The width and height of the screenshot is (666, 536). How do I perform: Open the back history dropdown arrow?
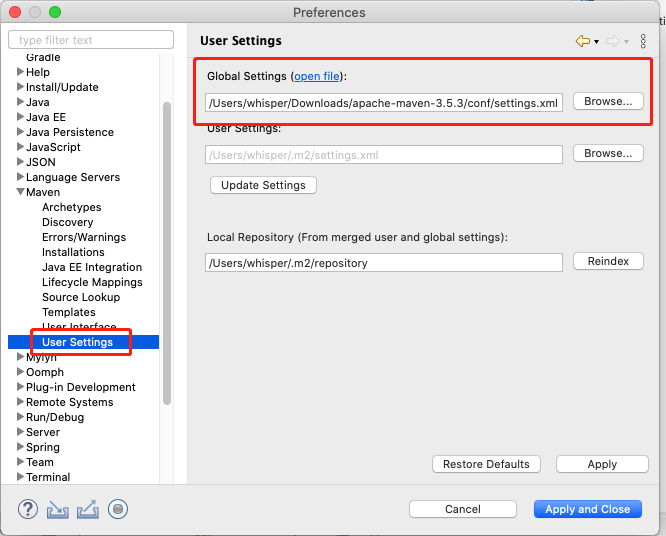[x=596, y=42]
